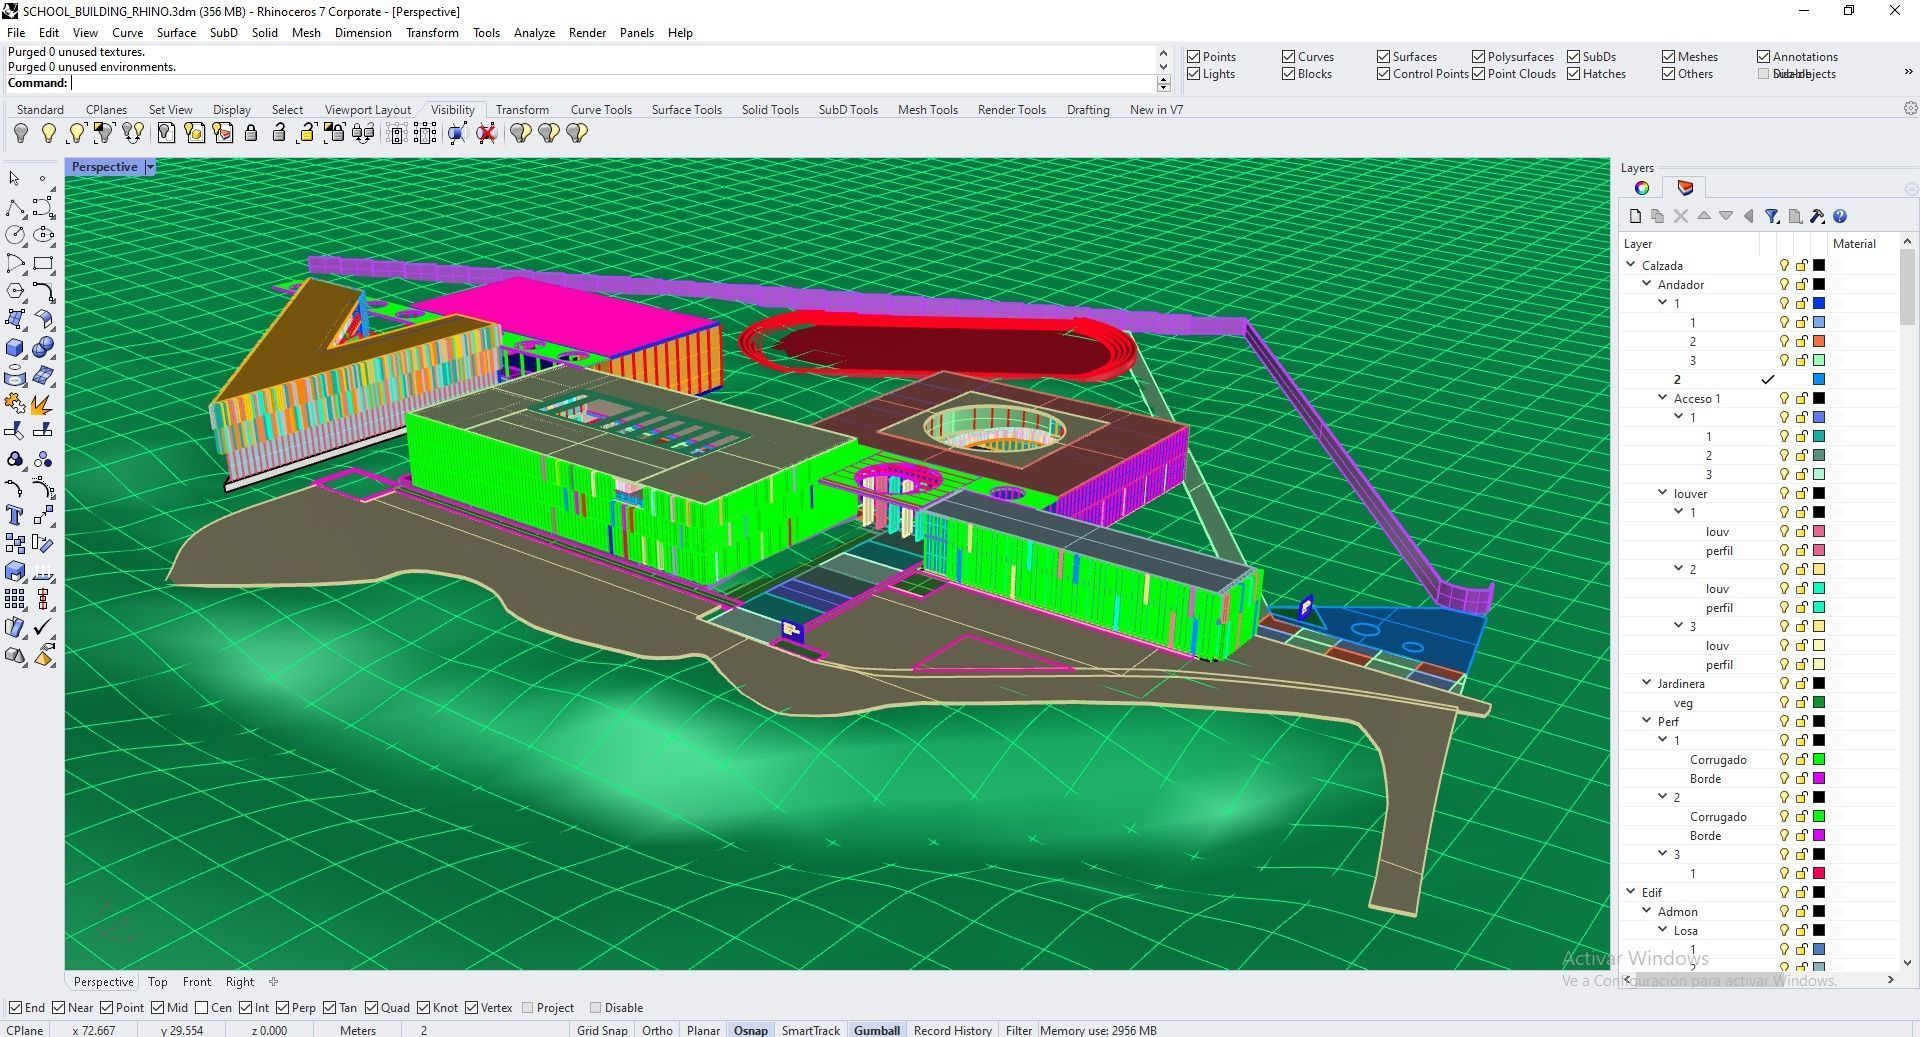Click the delete layer X icon
The image size is (1920, 1037).
coord(1681,216)
